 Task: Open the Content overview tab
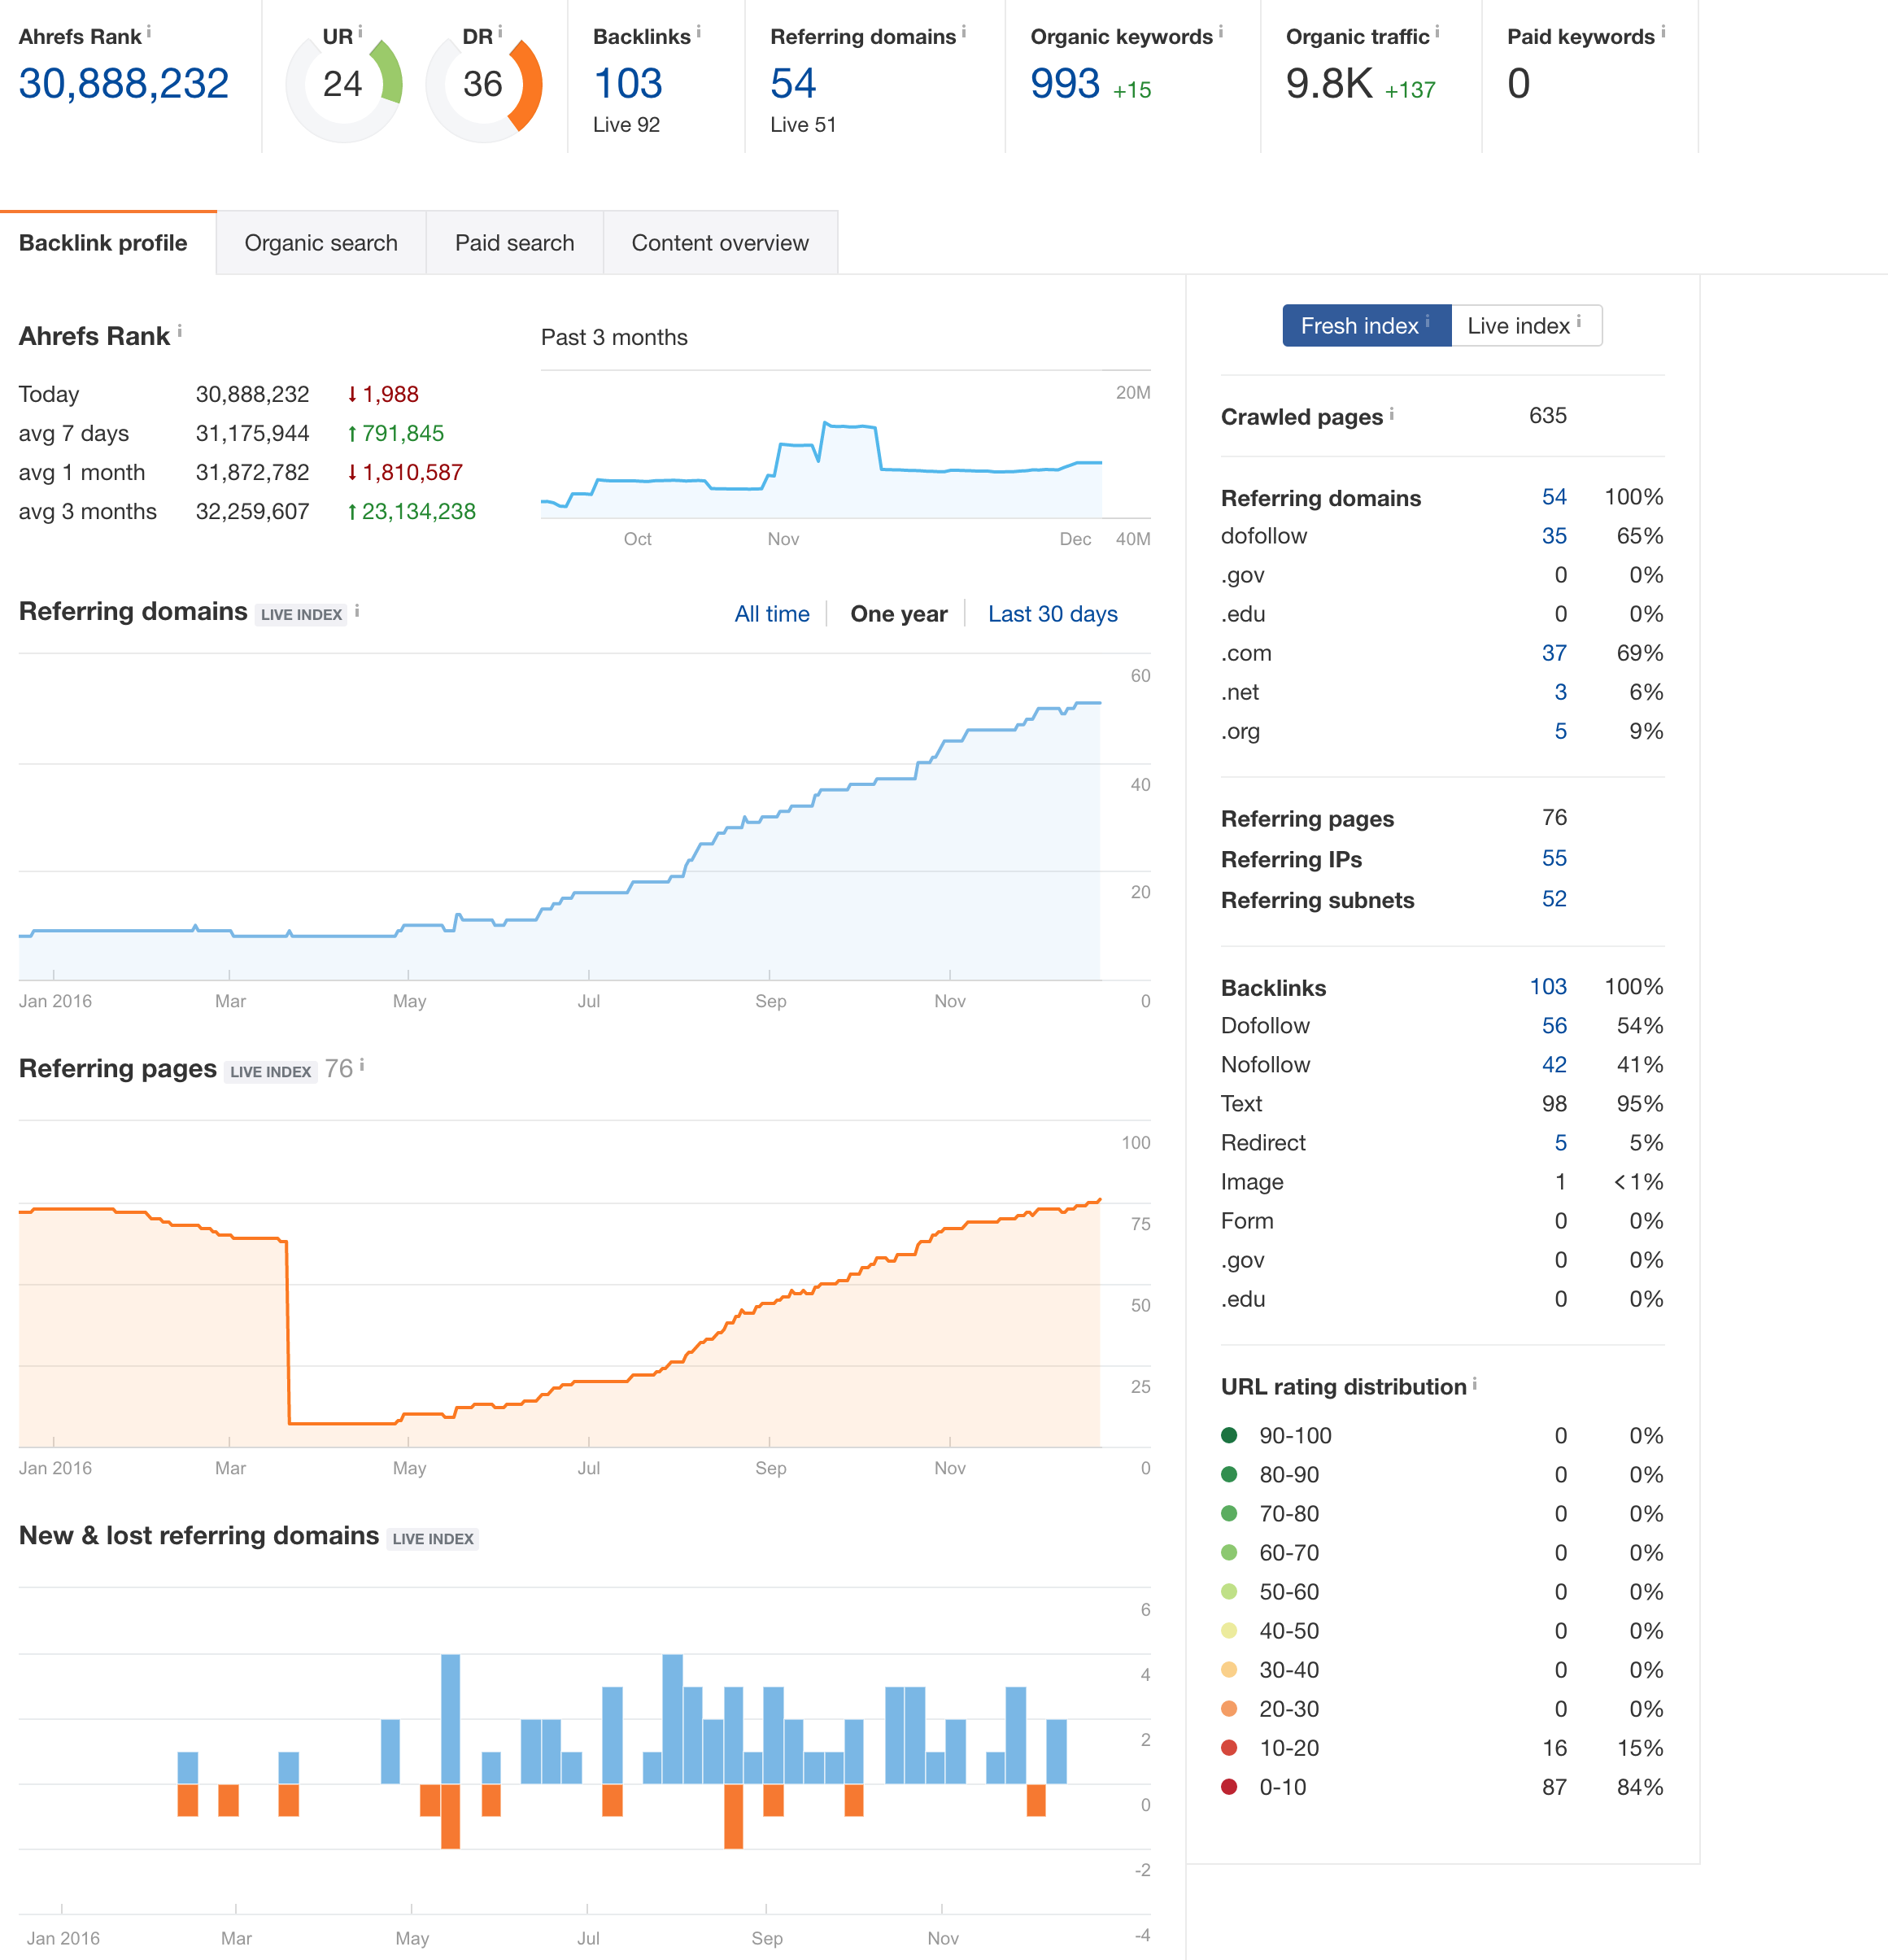[x=720, y=243]
